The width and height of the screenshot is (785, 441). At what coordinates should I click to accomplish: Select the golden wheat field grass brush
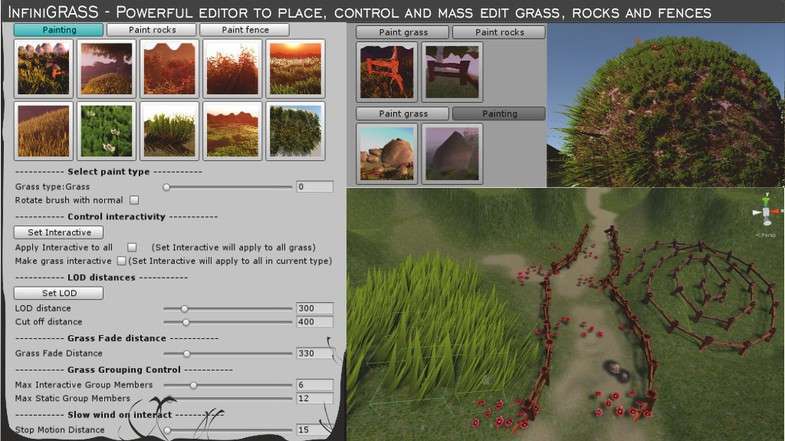(x=44, y=131)
